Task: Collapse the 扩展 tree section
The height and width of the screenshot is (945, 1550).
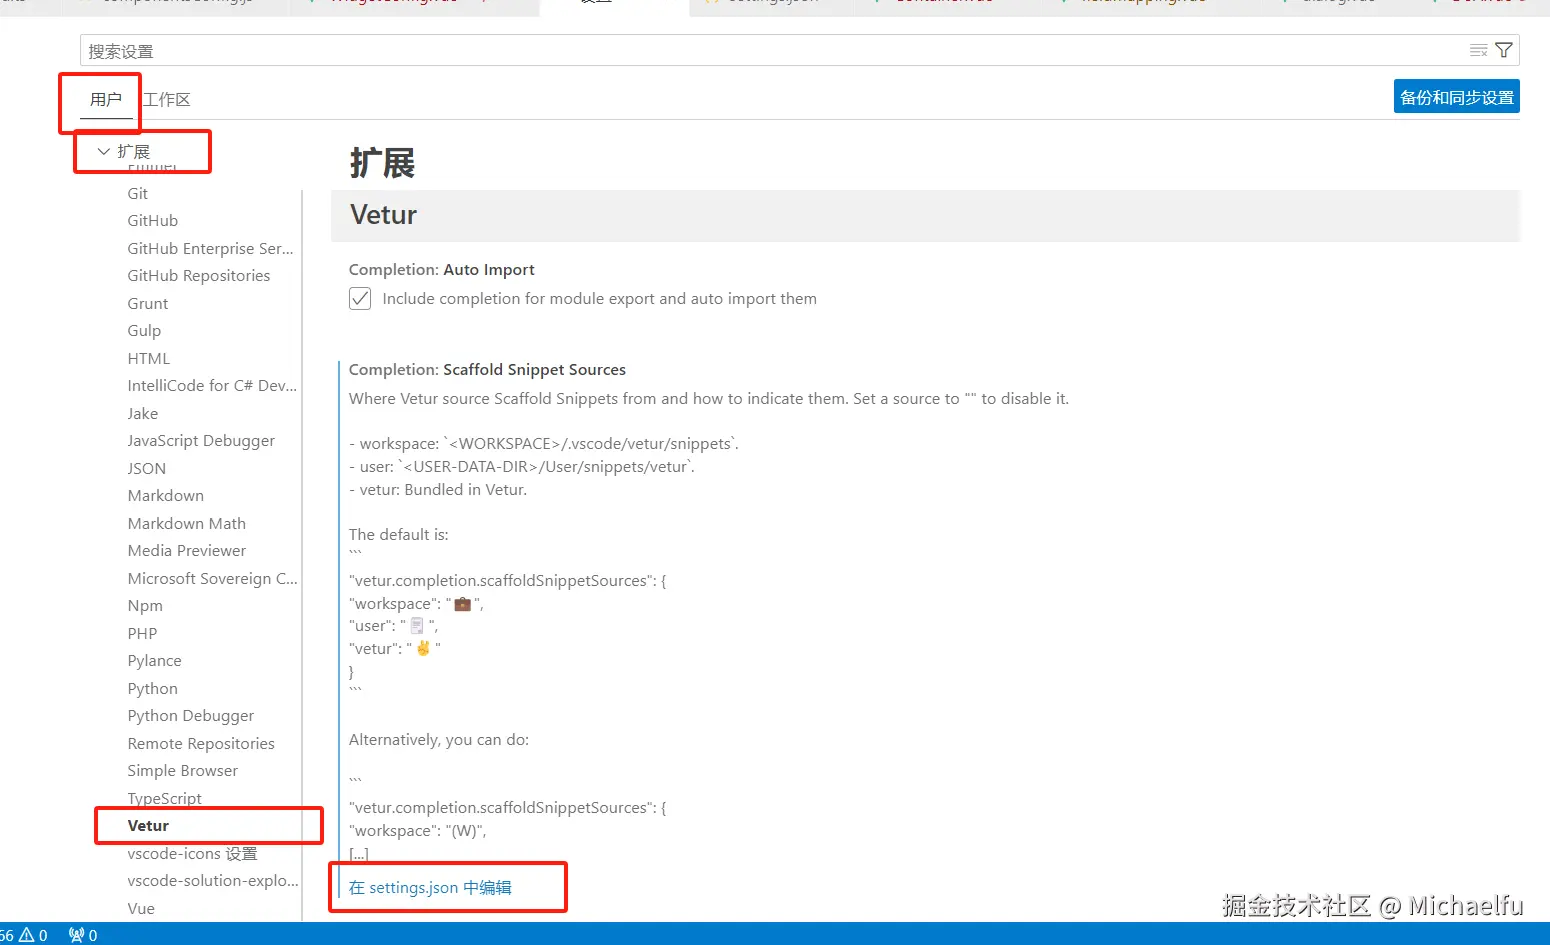Action: coord(103,152)
